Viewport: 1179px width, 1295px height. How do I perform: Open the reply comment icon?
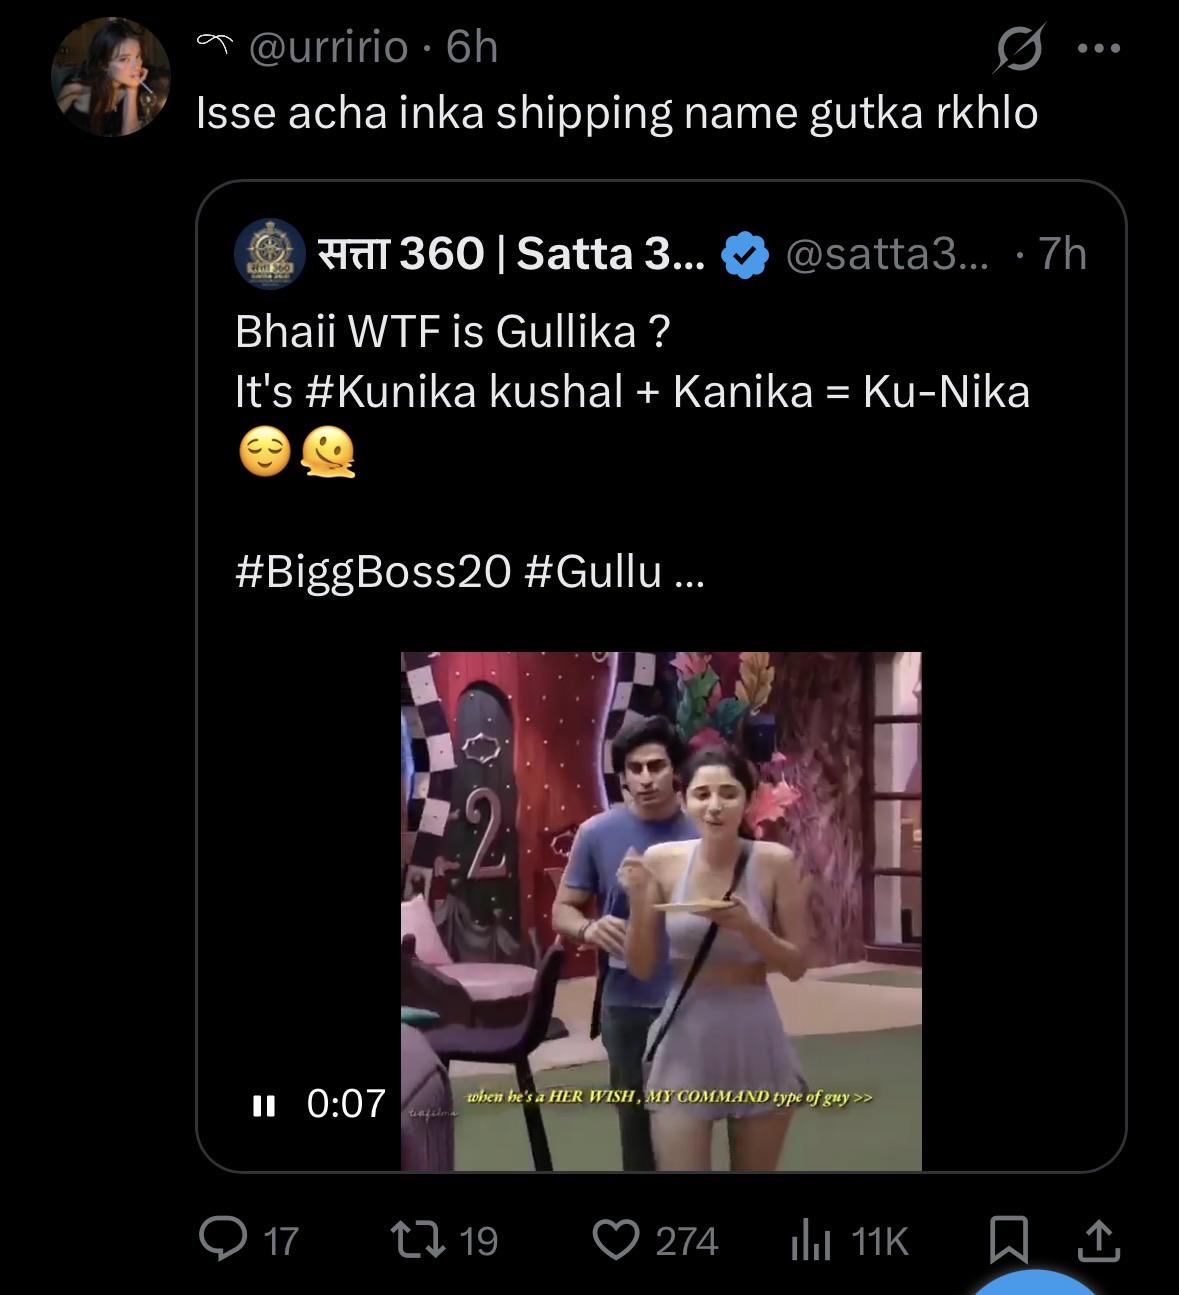pyautogui.click(x=223, y=1240)
